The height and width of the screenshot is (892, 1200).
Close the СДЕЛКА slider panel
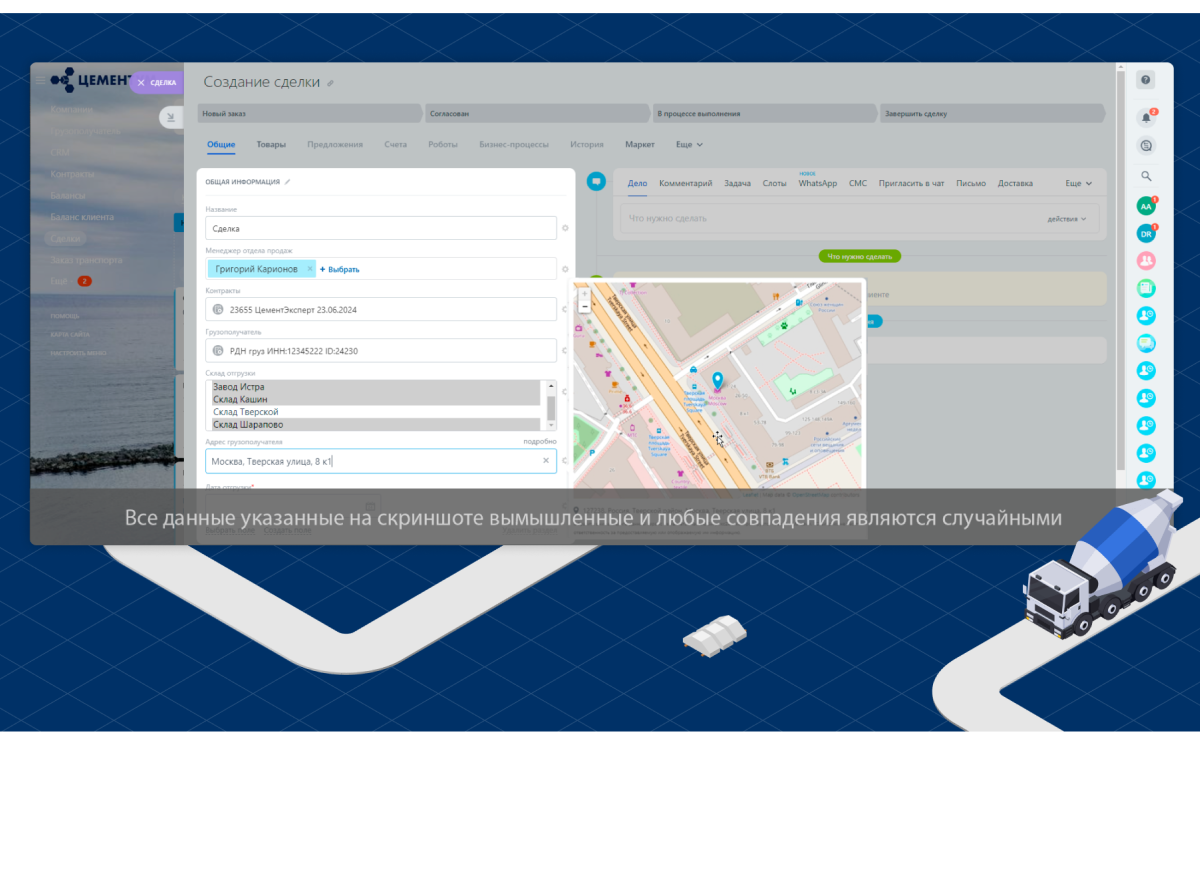pyautogui.click(x=141, y=83)
